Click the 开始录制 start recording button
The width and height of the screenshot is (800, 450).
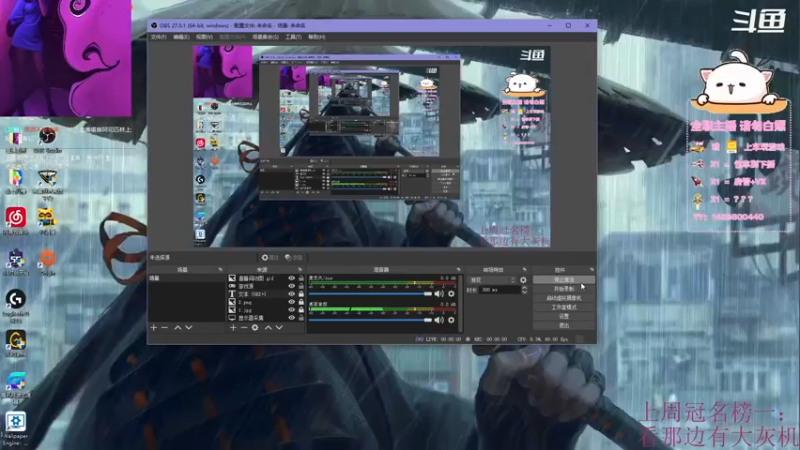564,289
